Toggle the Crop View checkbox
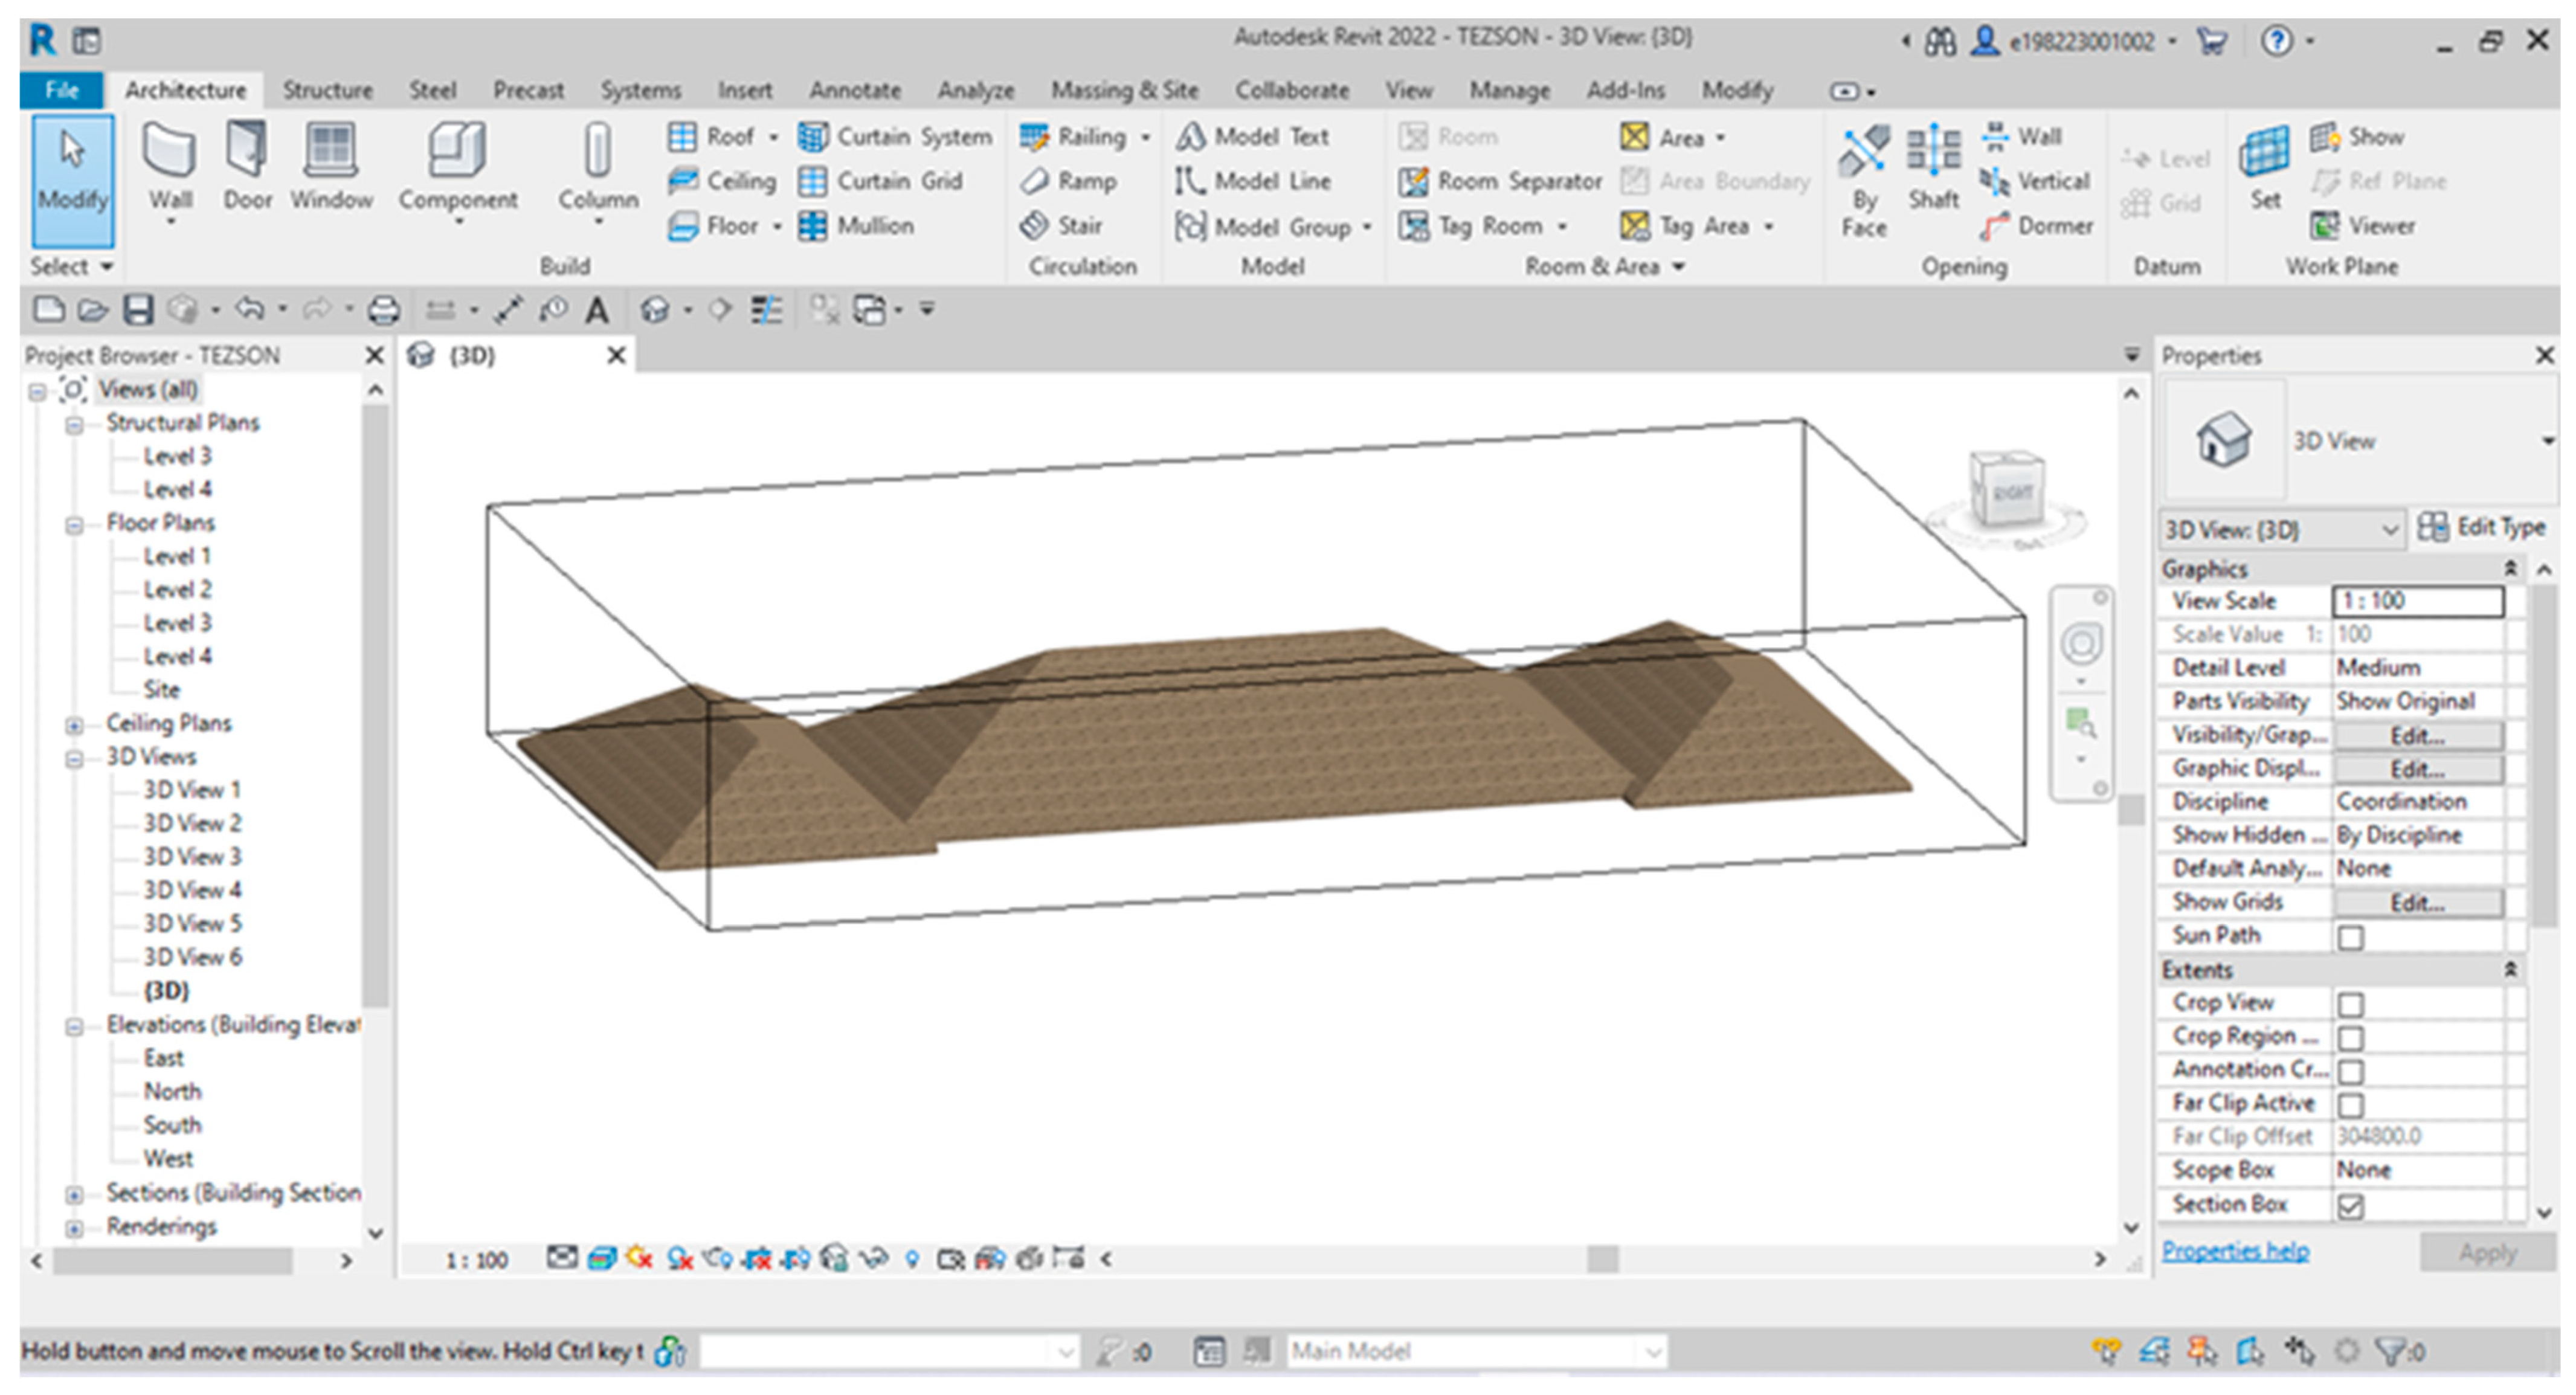Viewport: 2576px width, 1395px height. click(x=2351, y=1004)
